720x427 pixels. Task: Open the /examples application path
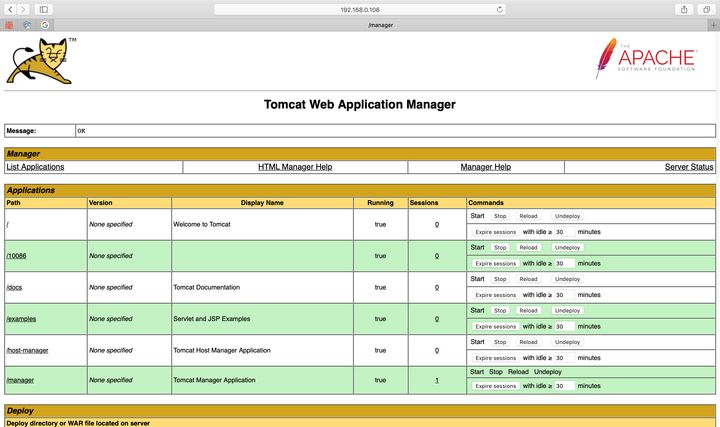pos(21,319)
